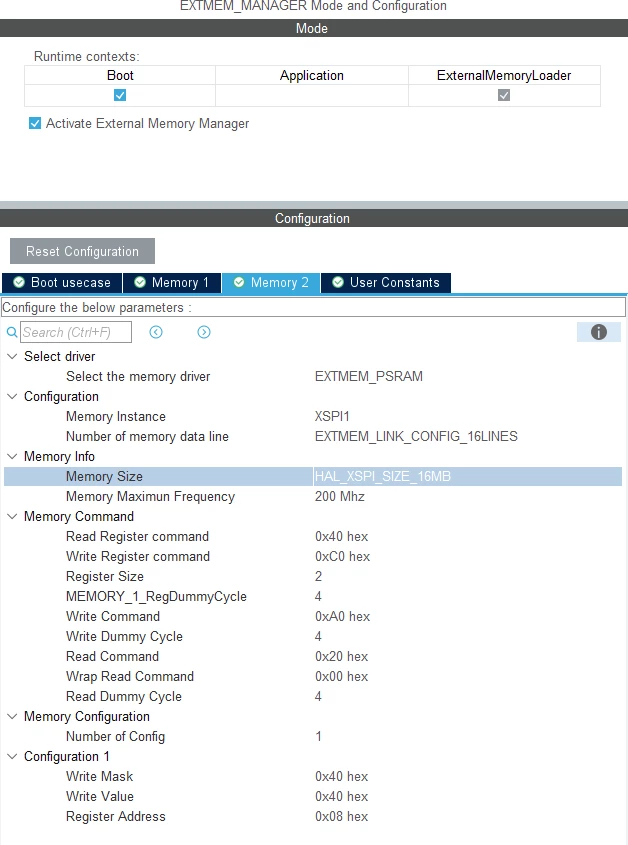Collapse the Configuration 1 group
Viewport: 628px width, 845px height.
[12, 756]
